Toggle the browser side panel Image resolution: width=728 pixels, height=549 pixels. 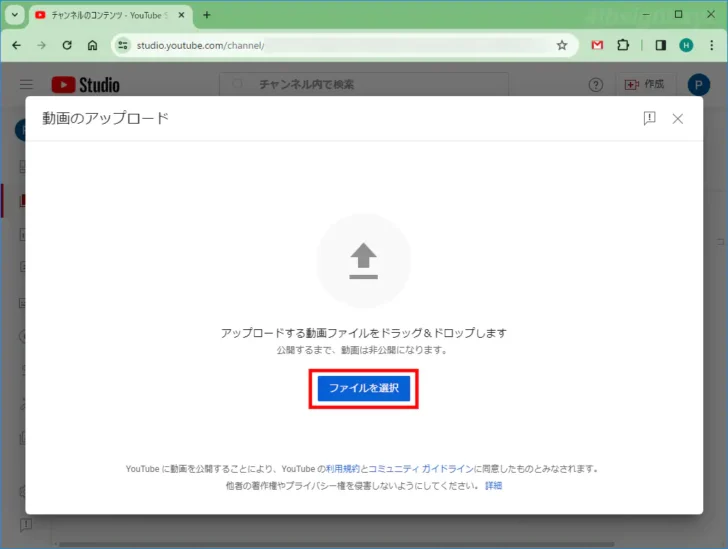pos(661,45)
